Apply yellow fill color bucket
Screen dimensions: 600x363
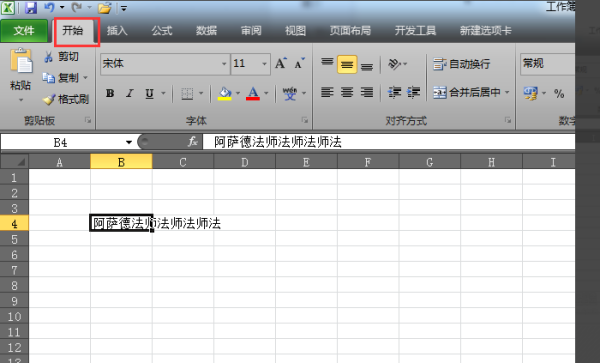[225, 93]
